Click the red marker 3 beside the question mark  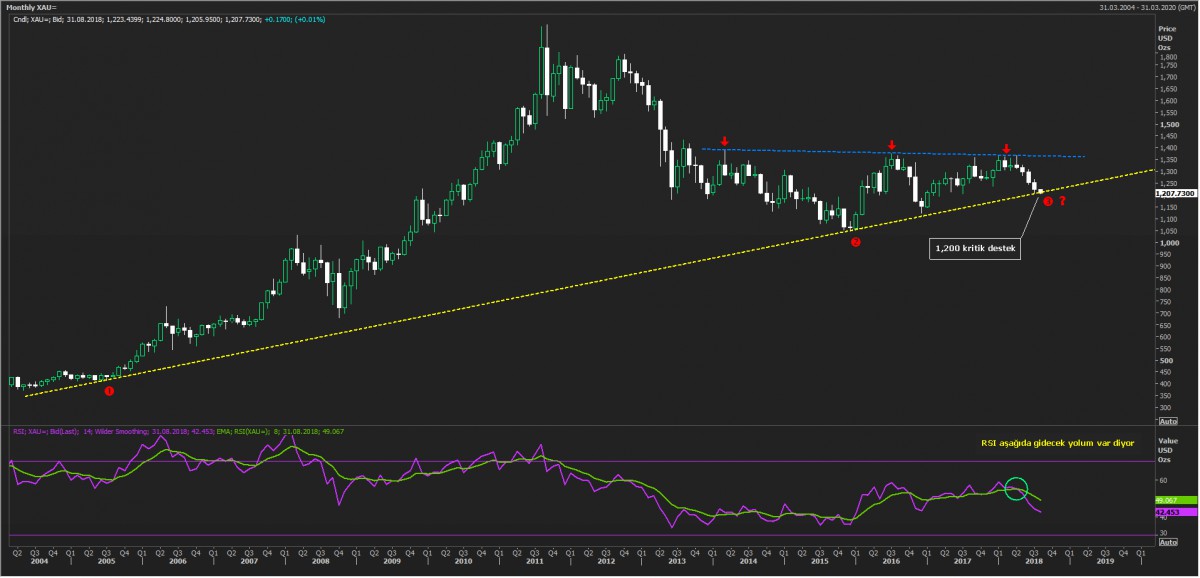(x=1047, y=202)
